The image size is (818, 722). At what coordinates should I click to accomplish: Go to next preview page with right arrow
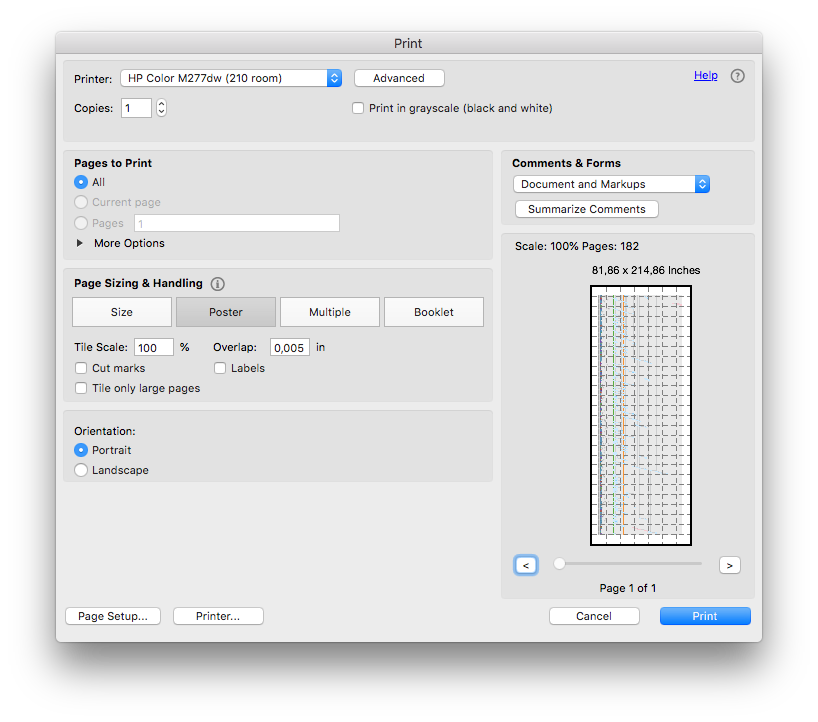[729, 565]
